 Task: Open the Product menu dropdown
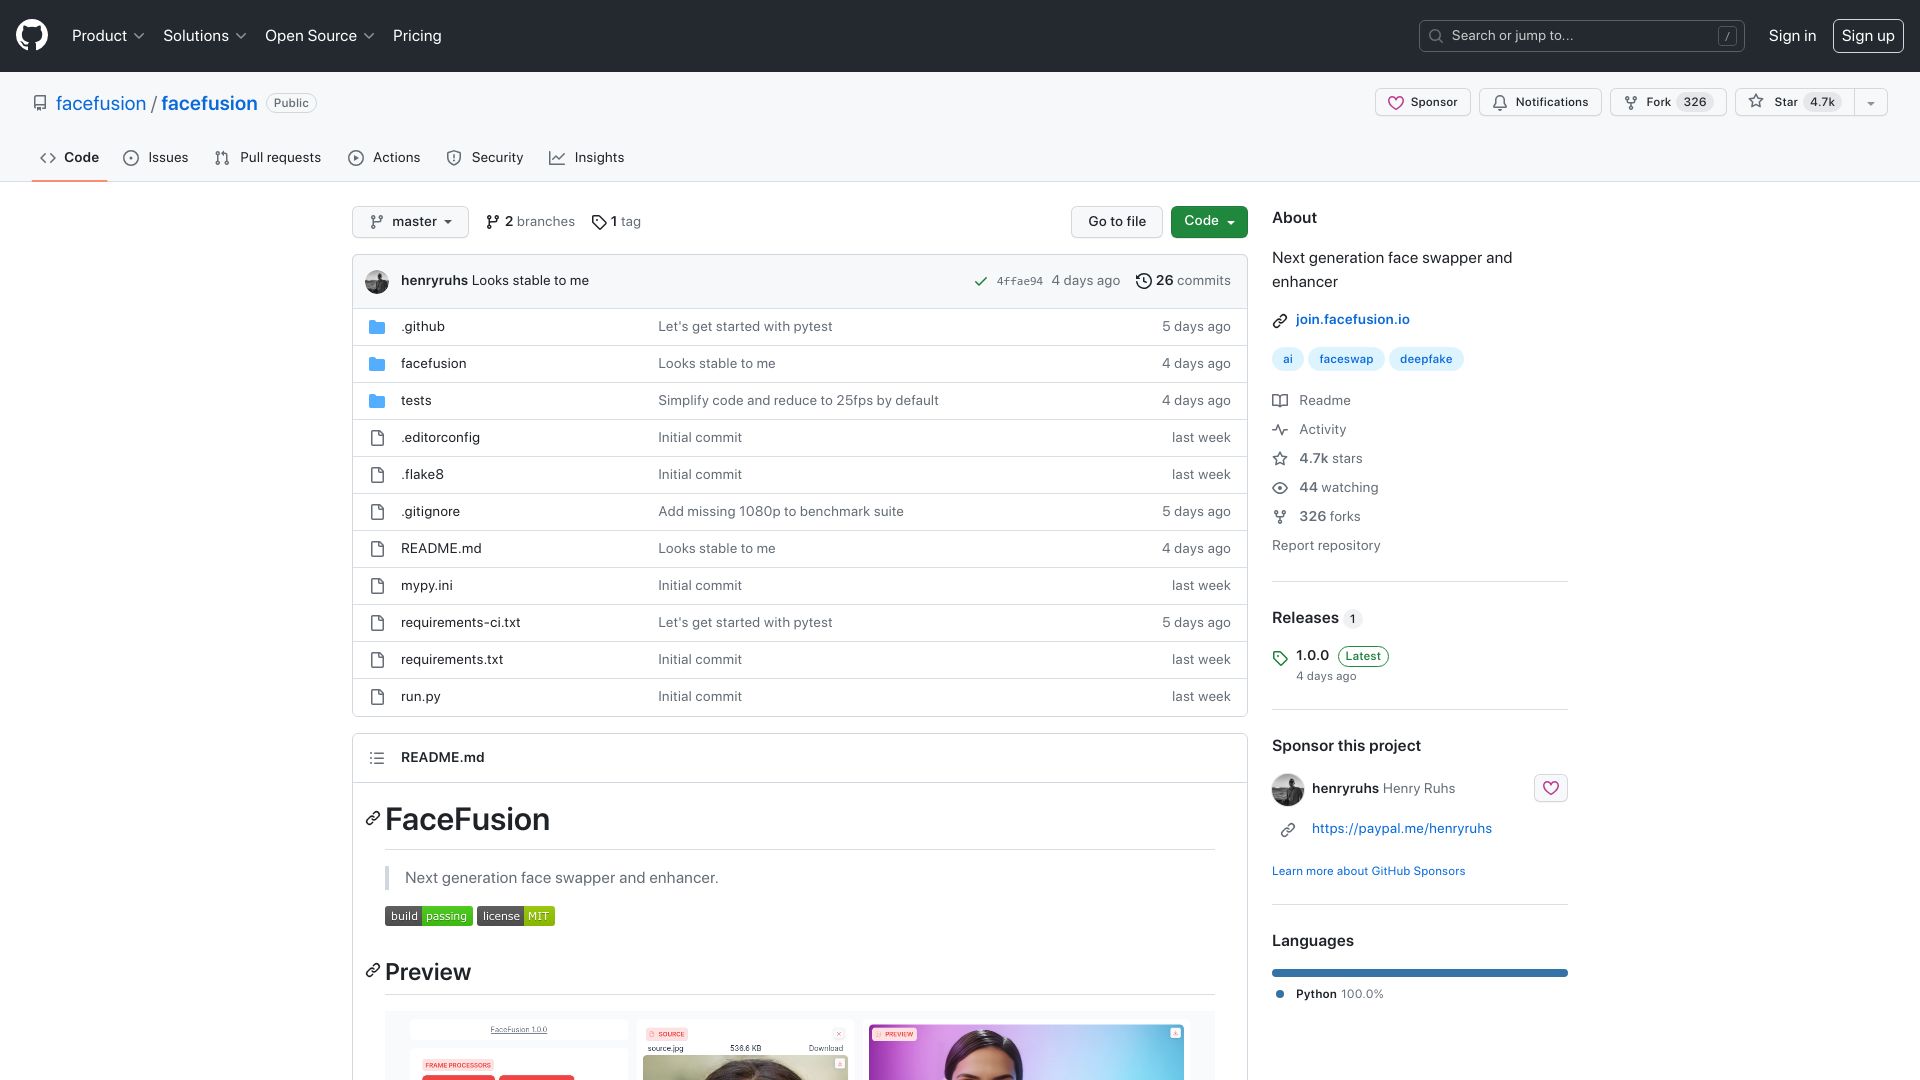[x=108, y=36]
